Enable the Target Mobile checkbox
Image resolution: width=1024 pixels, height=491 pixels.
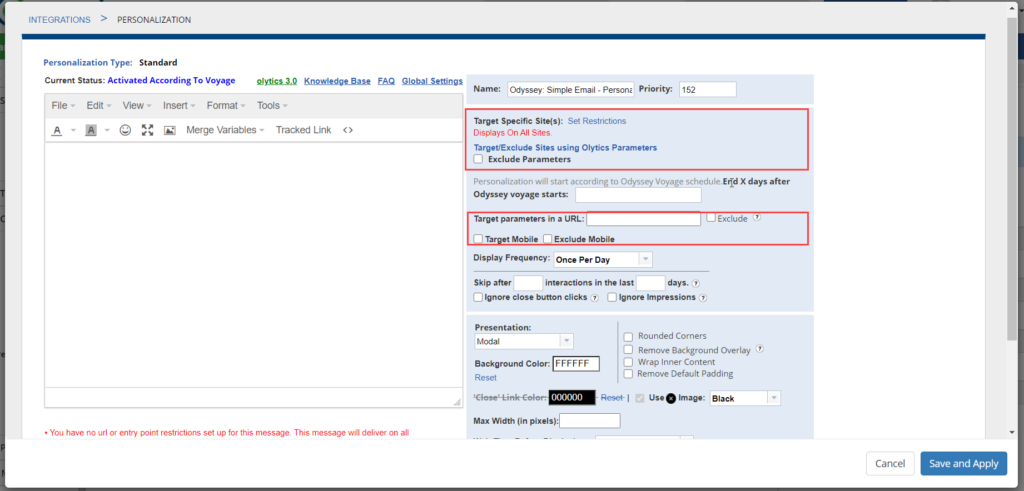click(479, 239)
